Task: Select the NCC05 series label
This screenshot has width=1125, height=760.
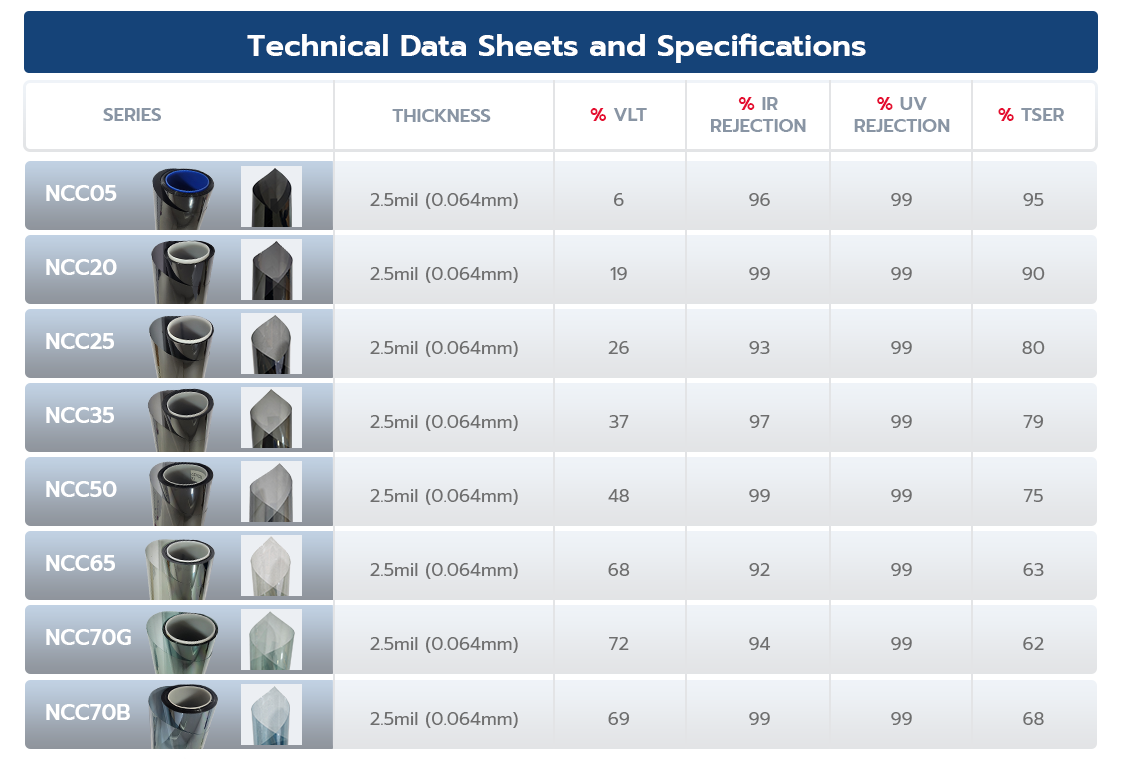Action: coord(80,194)
